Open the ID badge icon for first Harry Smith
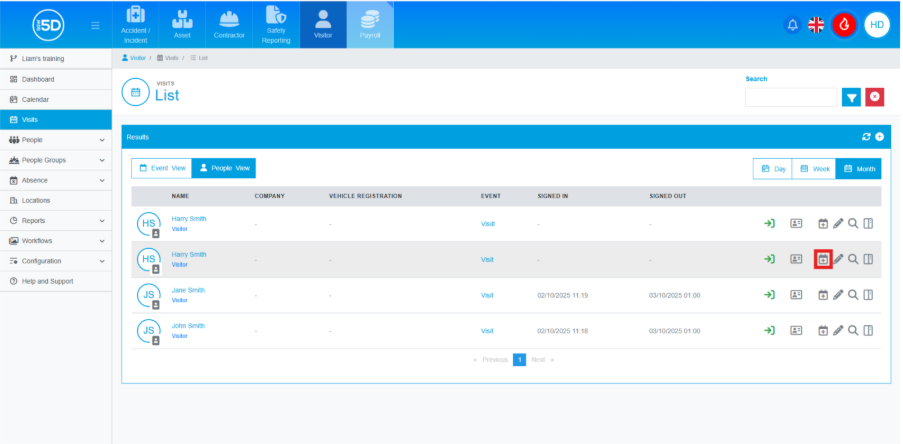 797,224
